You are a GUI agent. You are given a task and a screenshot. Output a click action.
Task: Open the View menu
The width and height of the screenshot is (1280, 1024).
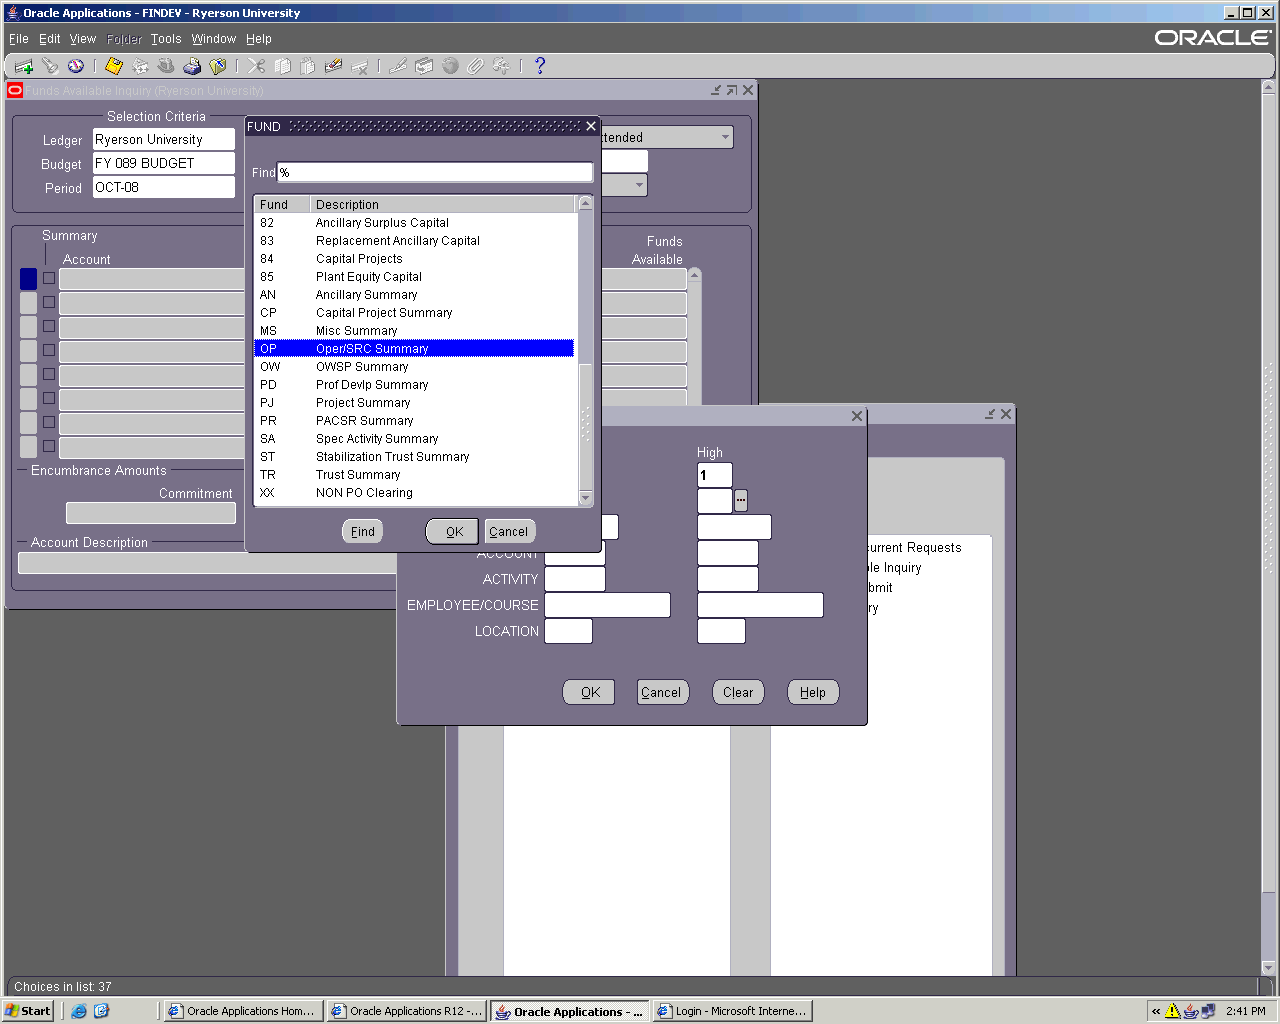pos(82,39)
